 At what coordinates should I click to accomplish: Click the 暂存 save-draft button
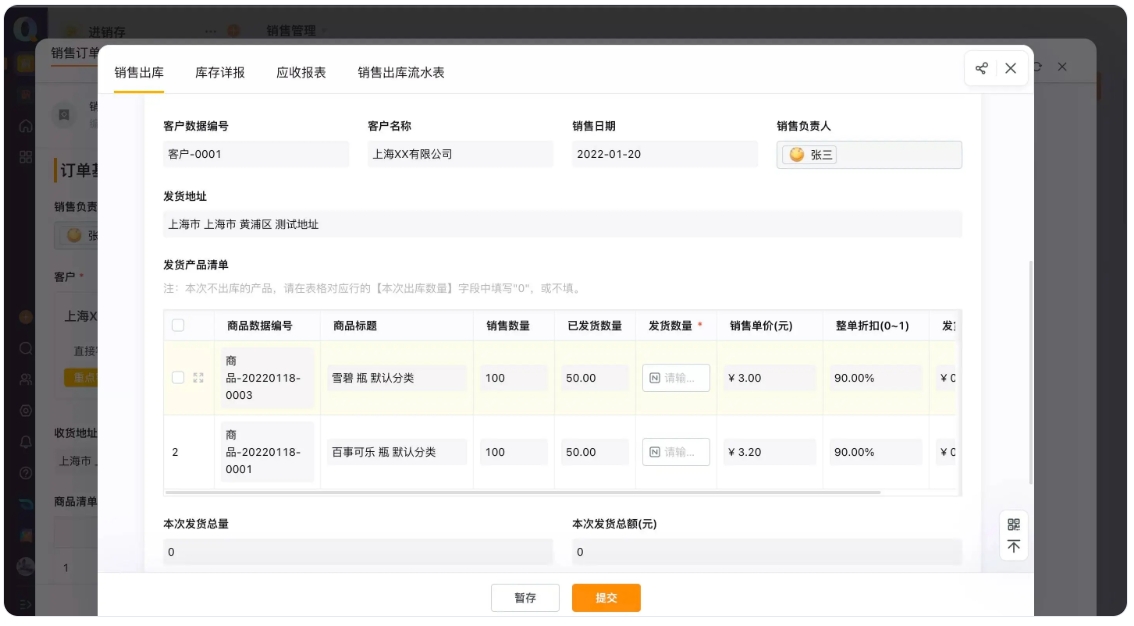click(x=525, y=597)
